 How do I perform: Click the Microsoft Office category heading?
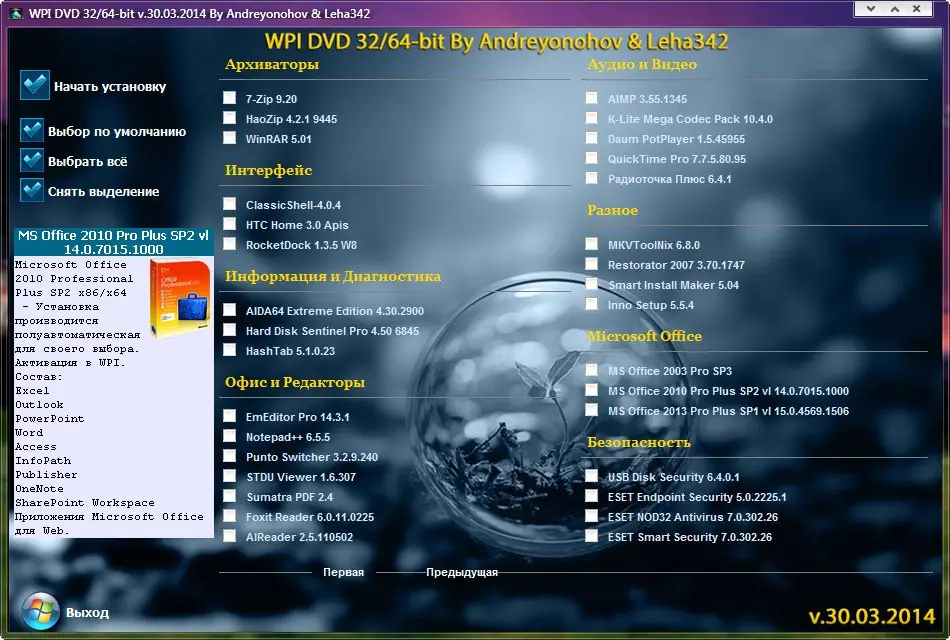click(x=645, y=336)
